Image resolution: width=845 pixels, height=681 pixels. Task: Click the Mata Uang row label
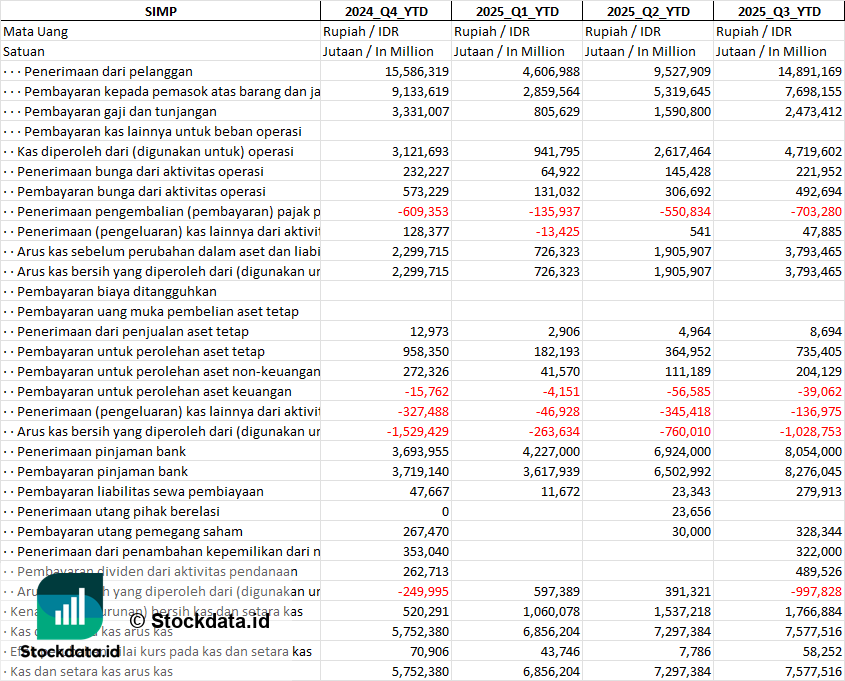tap(36, 32)
